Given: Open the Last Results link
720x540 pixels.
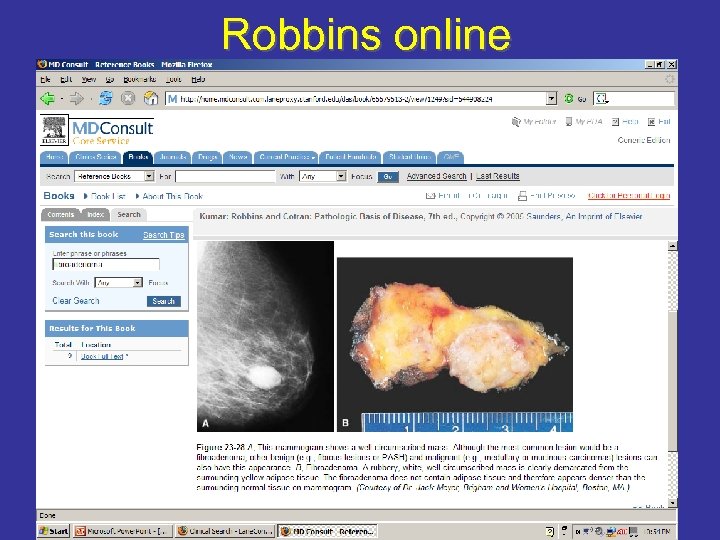Looking at the screenshot, I should (x=498, y=176).
